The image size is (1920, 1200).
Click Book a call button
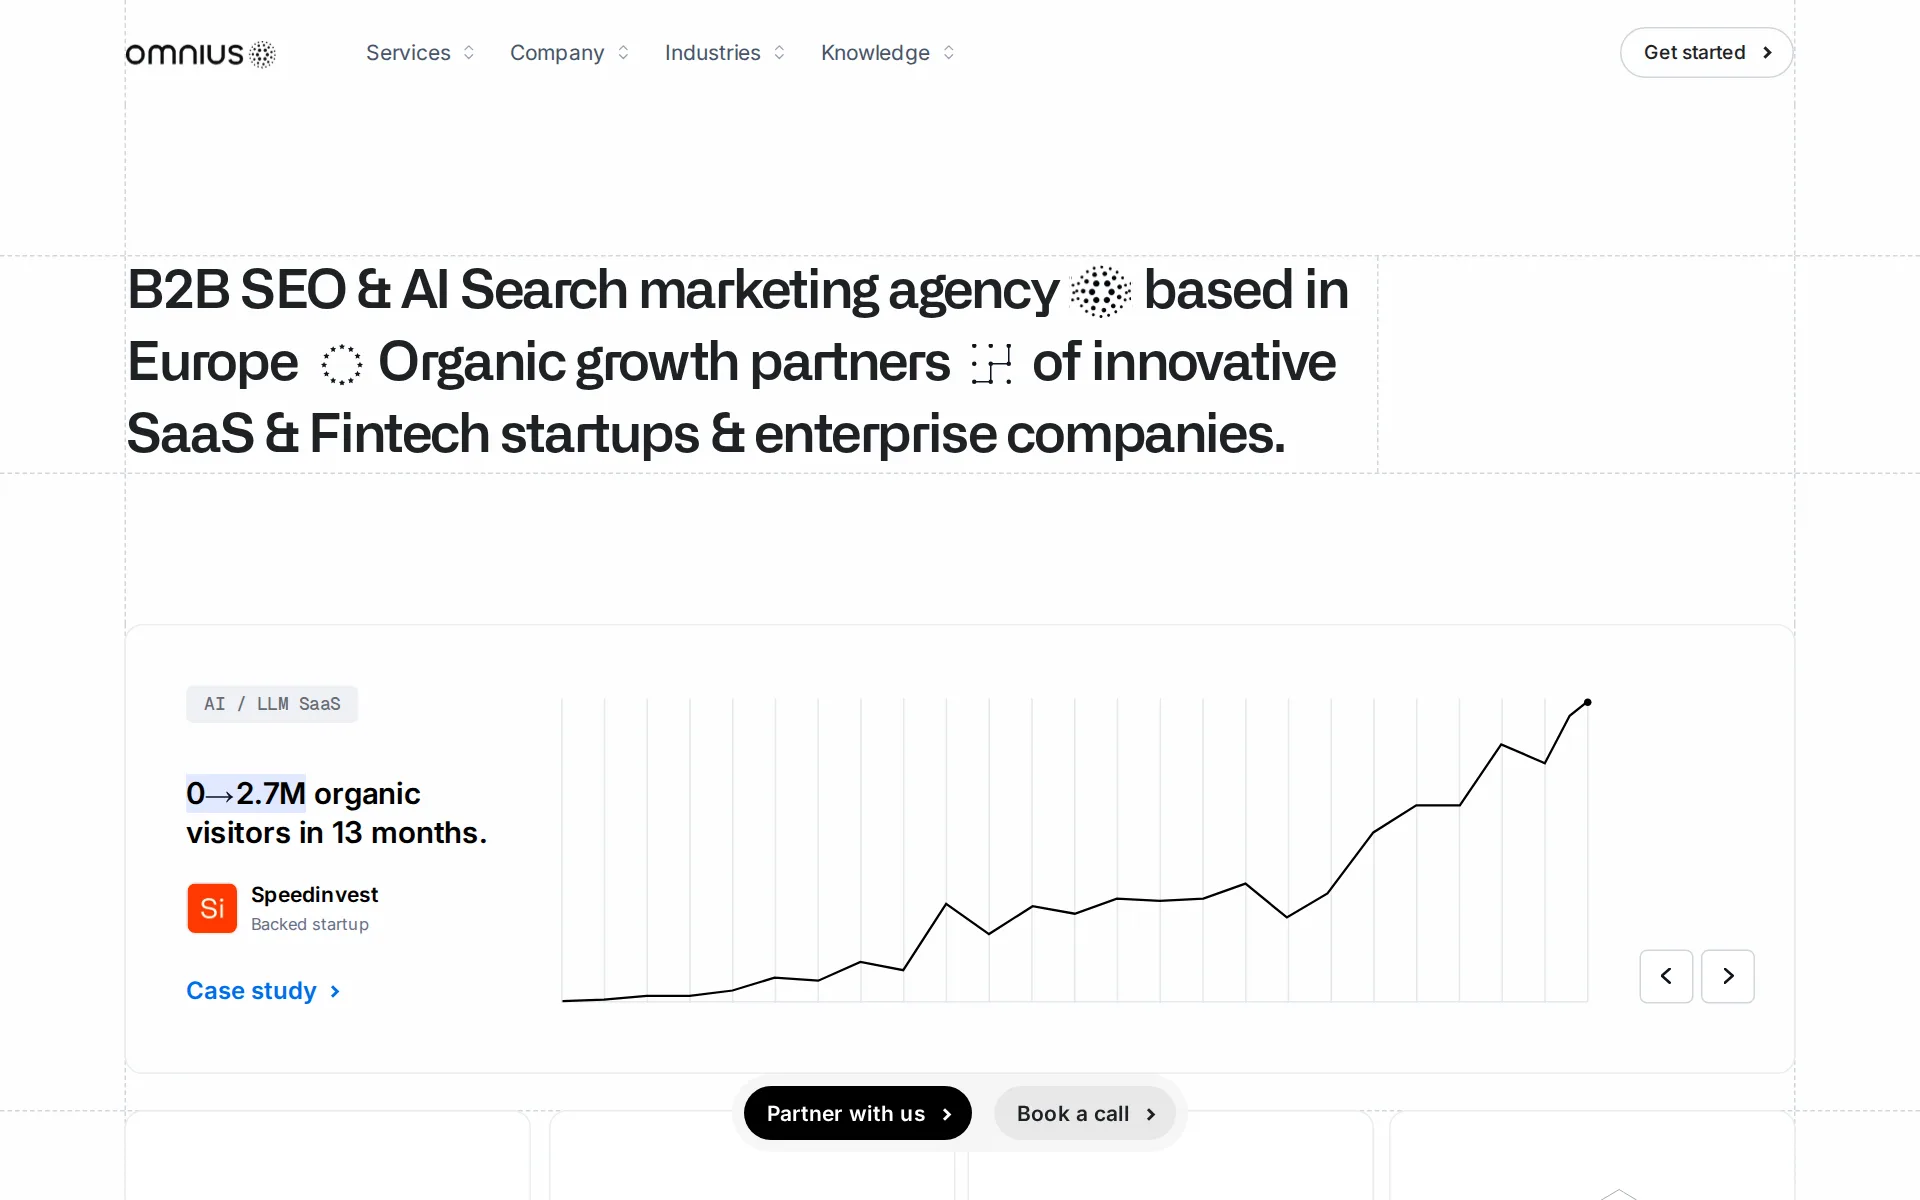[1085, 1113]
